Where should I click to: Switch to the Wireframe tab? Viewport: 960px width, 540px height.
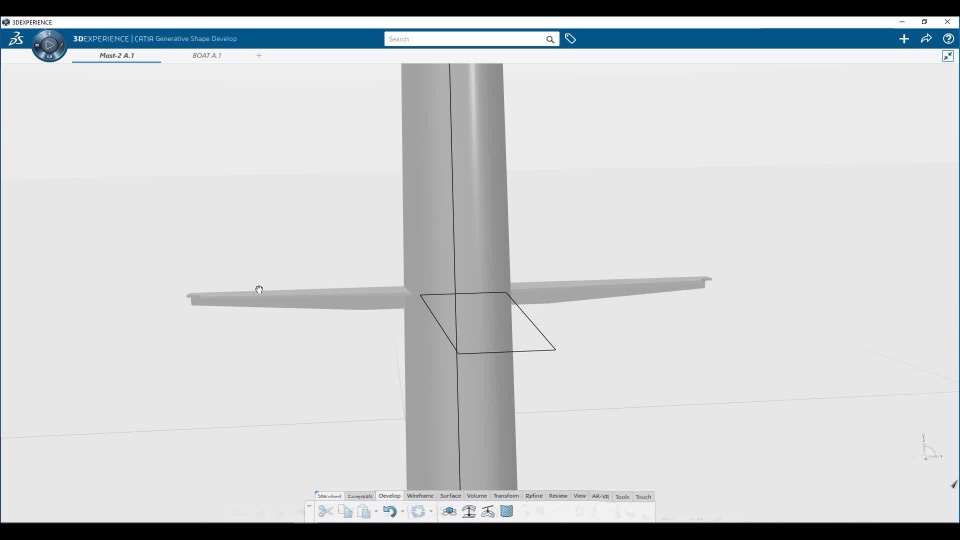tap(420, 496)
